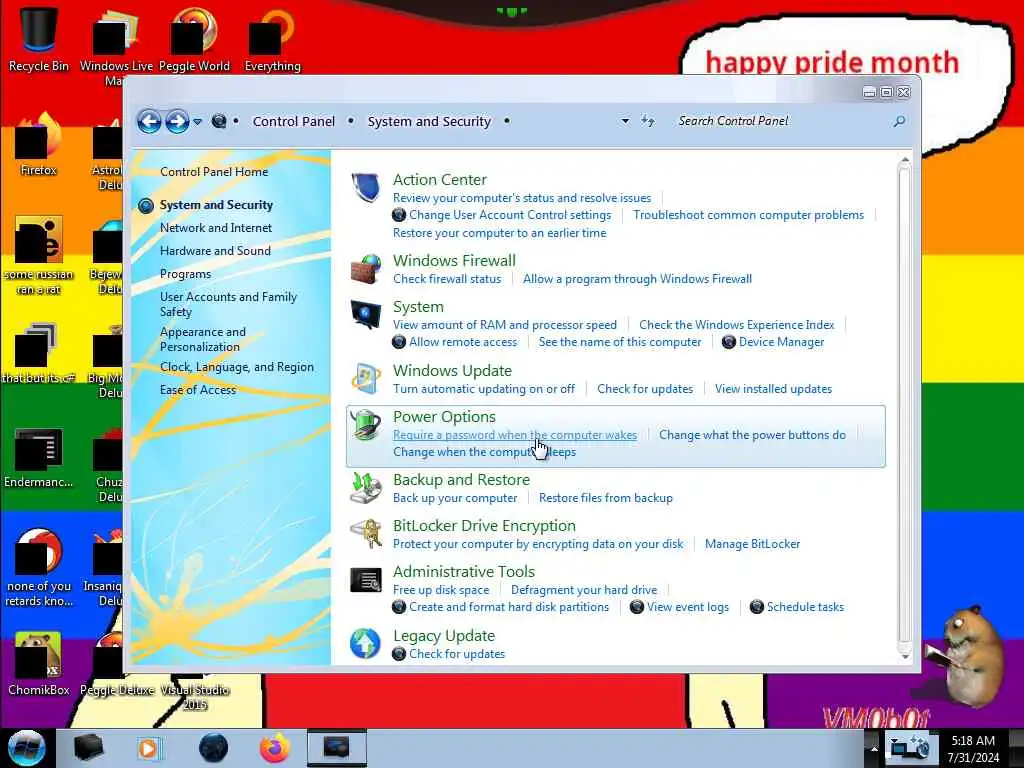Click the Control Panel breadcrumb segment

click(x=294, y=121)
